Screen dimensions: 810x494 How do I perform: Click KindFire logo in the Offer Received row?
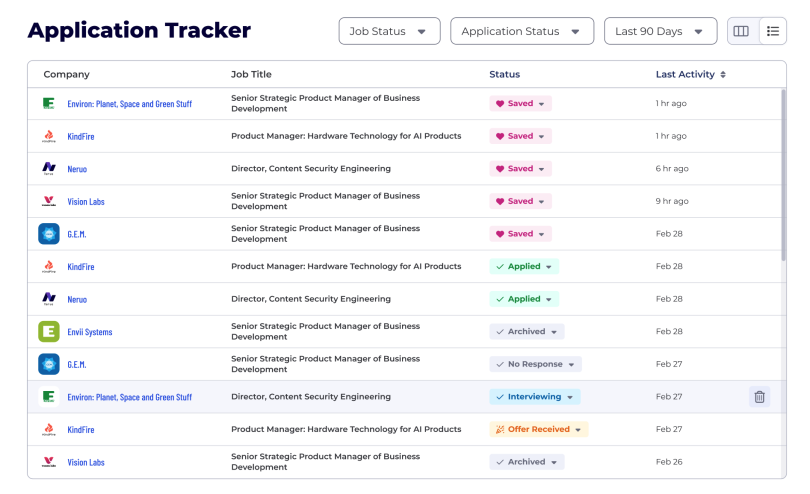49,429
